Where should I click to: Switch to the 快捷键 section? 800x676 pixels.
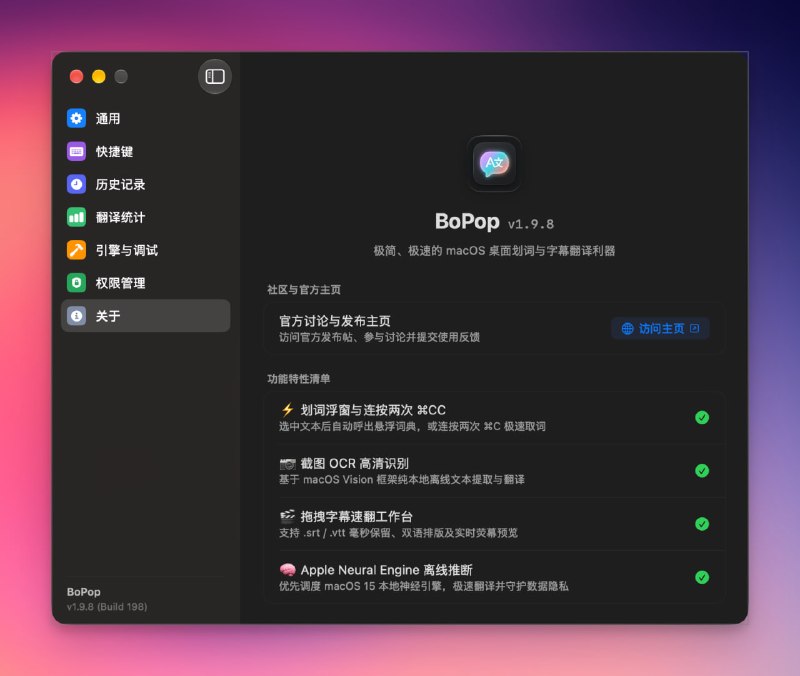145,152
